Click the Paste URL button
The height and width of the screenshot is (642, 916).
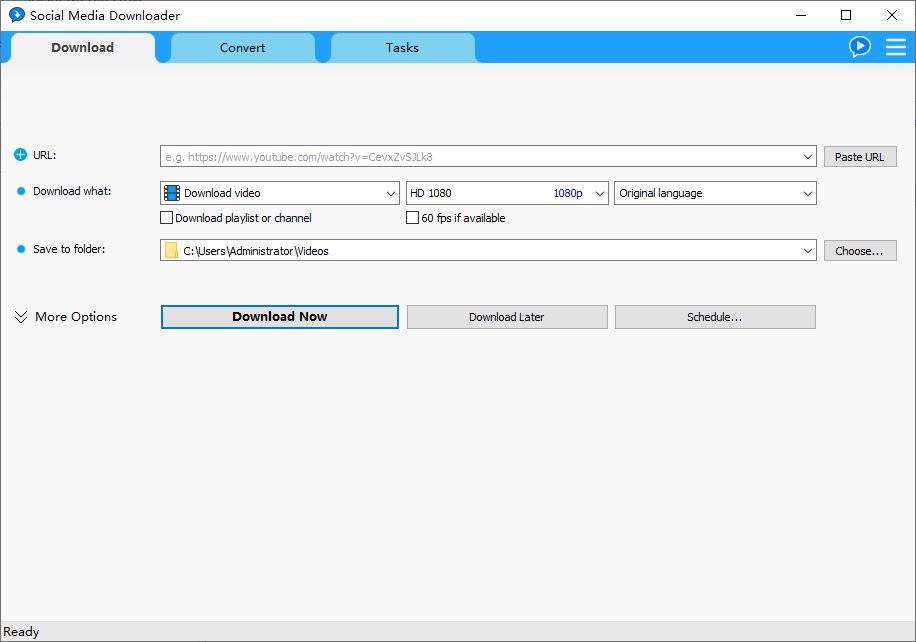tap(860, 157)
